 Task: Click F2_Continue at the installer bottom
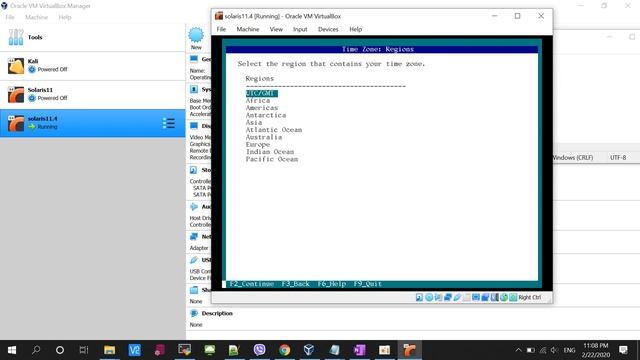click(x=252, y=284)
